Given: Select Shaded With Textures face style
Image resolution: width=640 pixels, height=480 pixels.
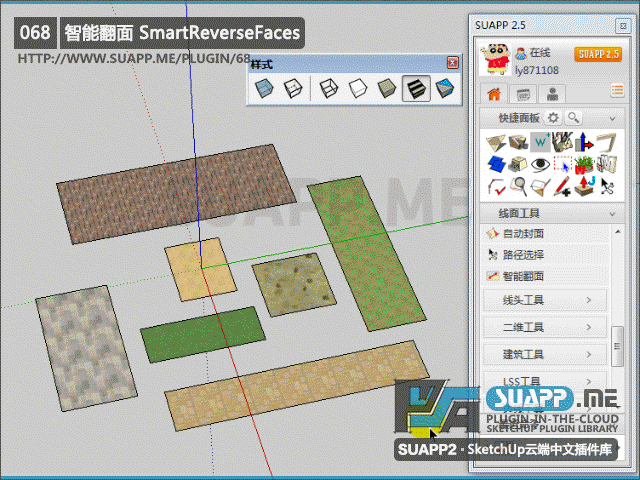Looking at the screenshot, I should click(x=416, y=88).
